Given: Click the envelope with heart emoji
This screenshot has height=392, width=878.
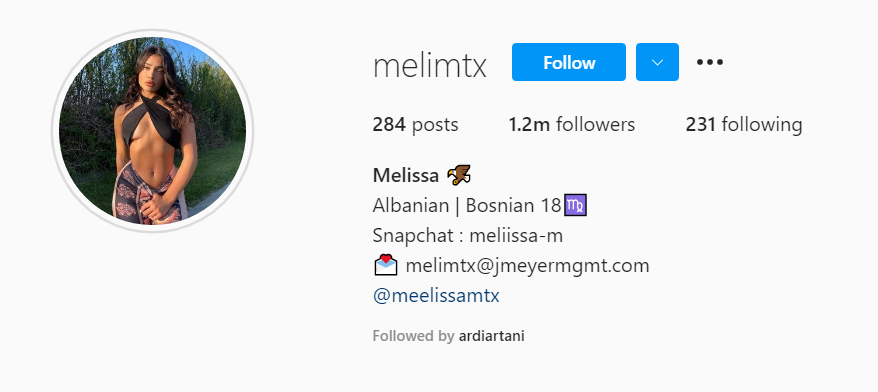Looking at the screenshot, I should pos(385,265).
